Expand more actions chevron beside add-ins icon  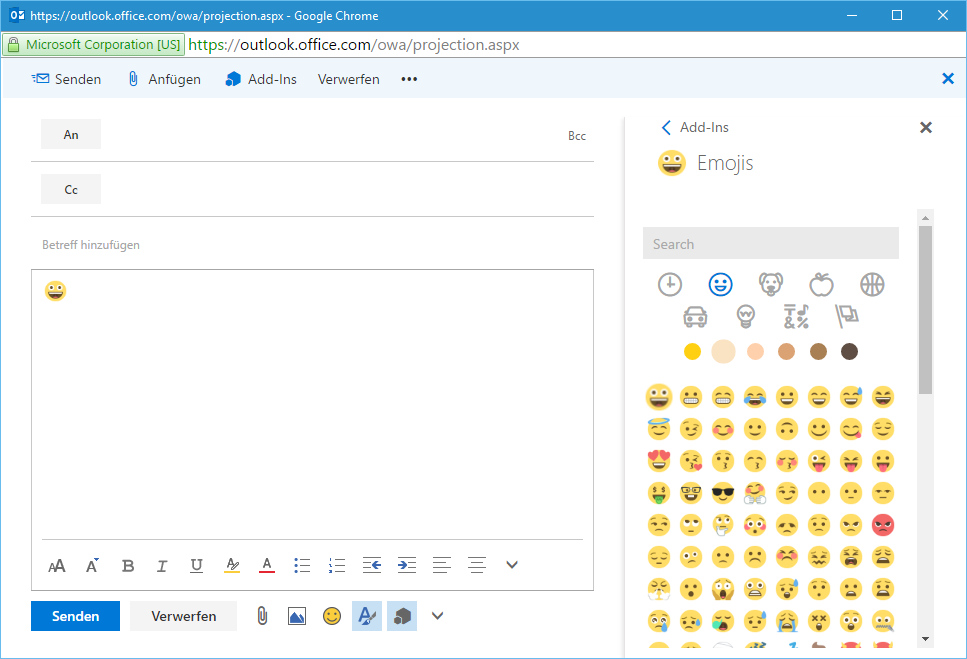coord(437,616)
